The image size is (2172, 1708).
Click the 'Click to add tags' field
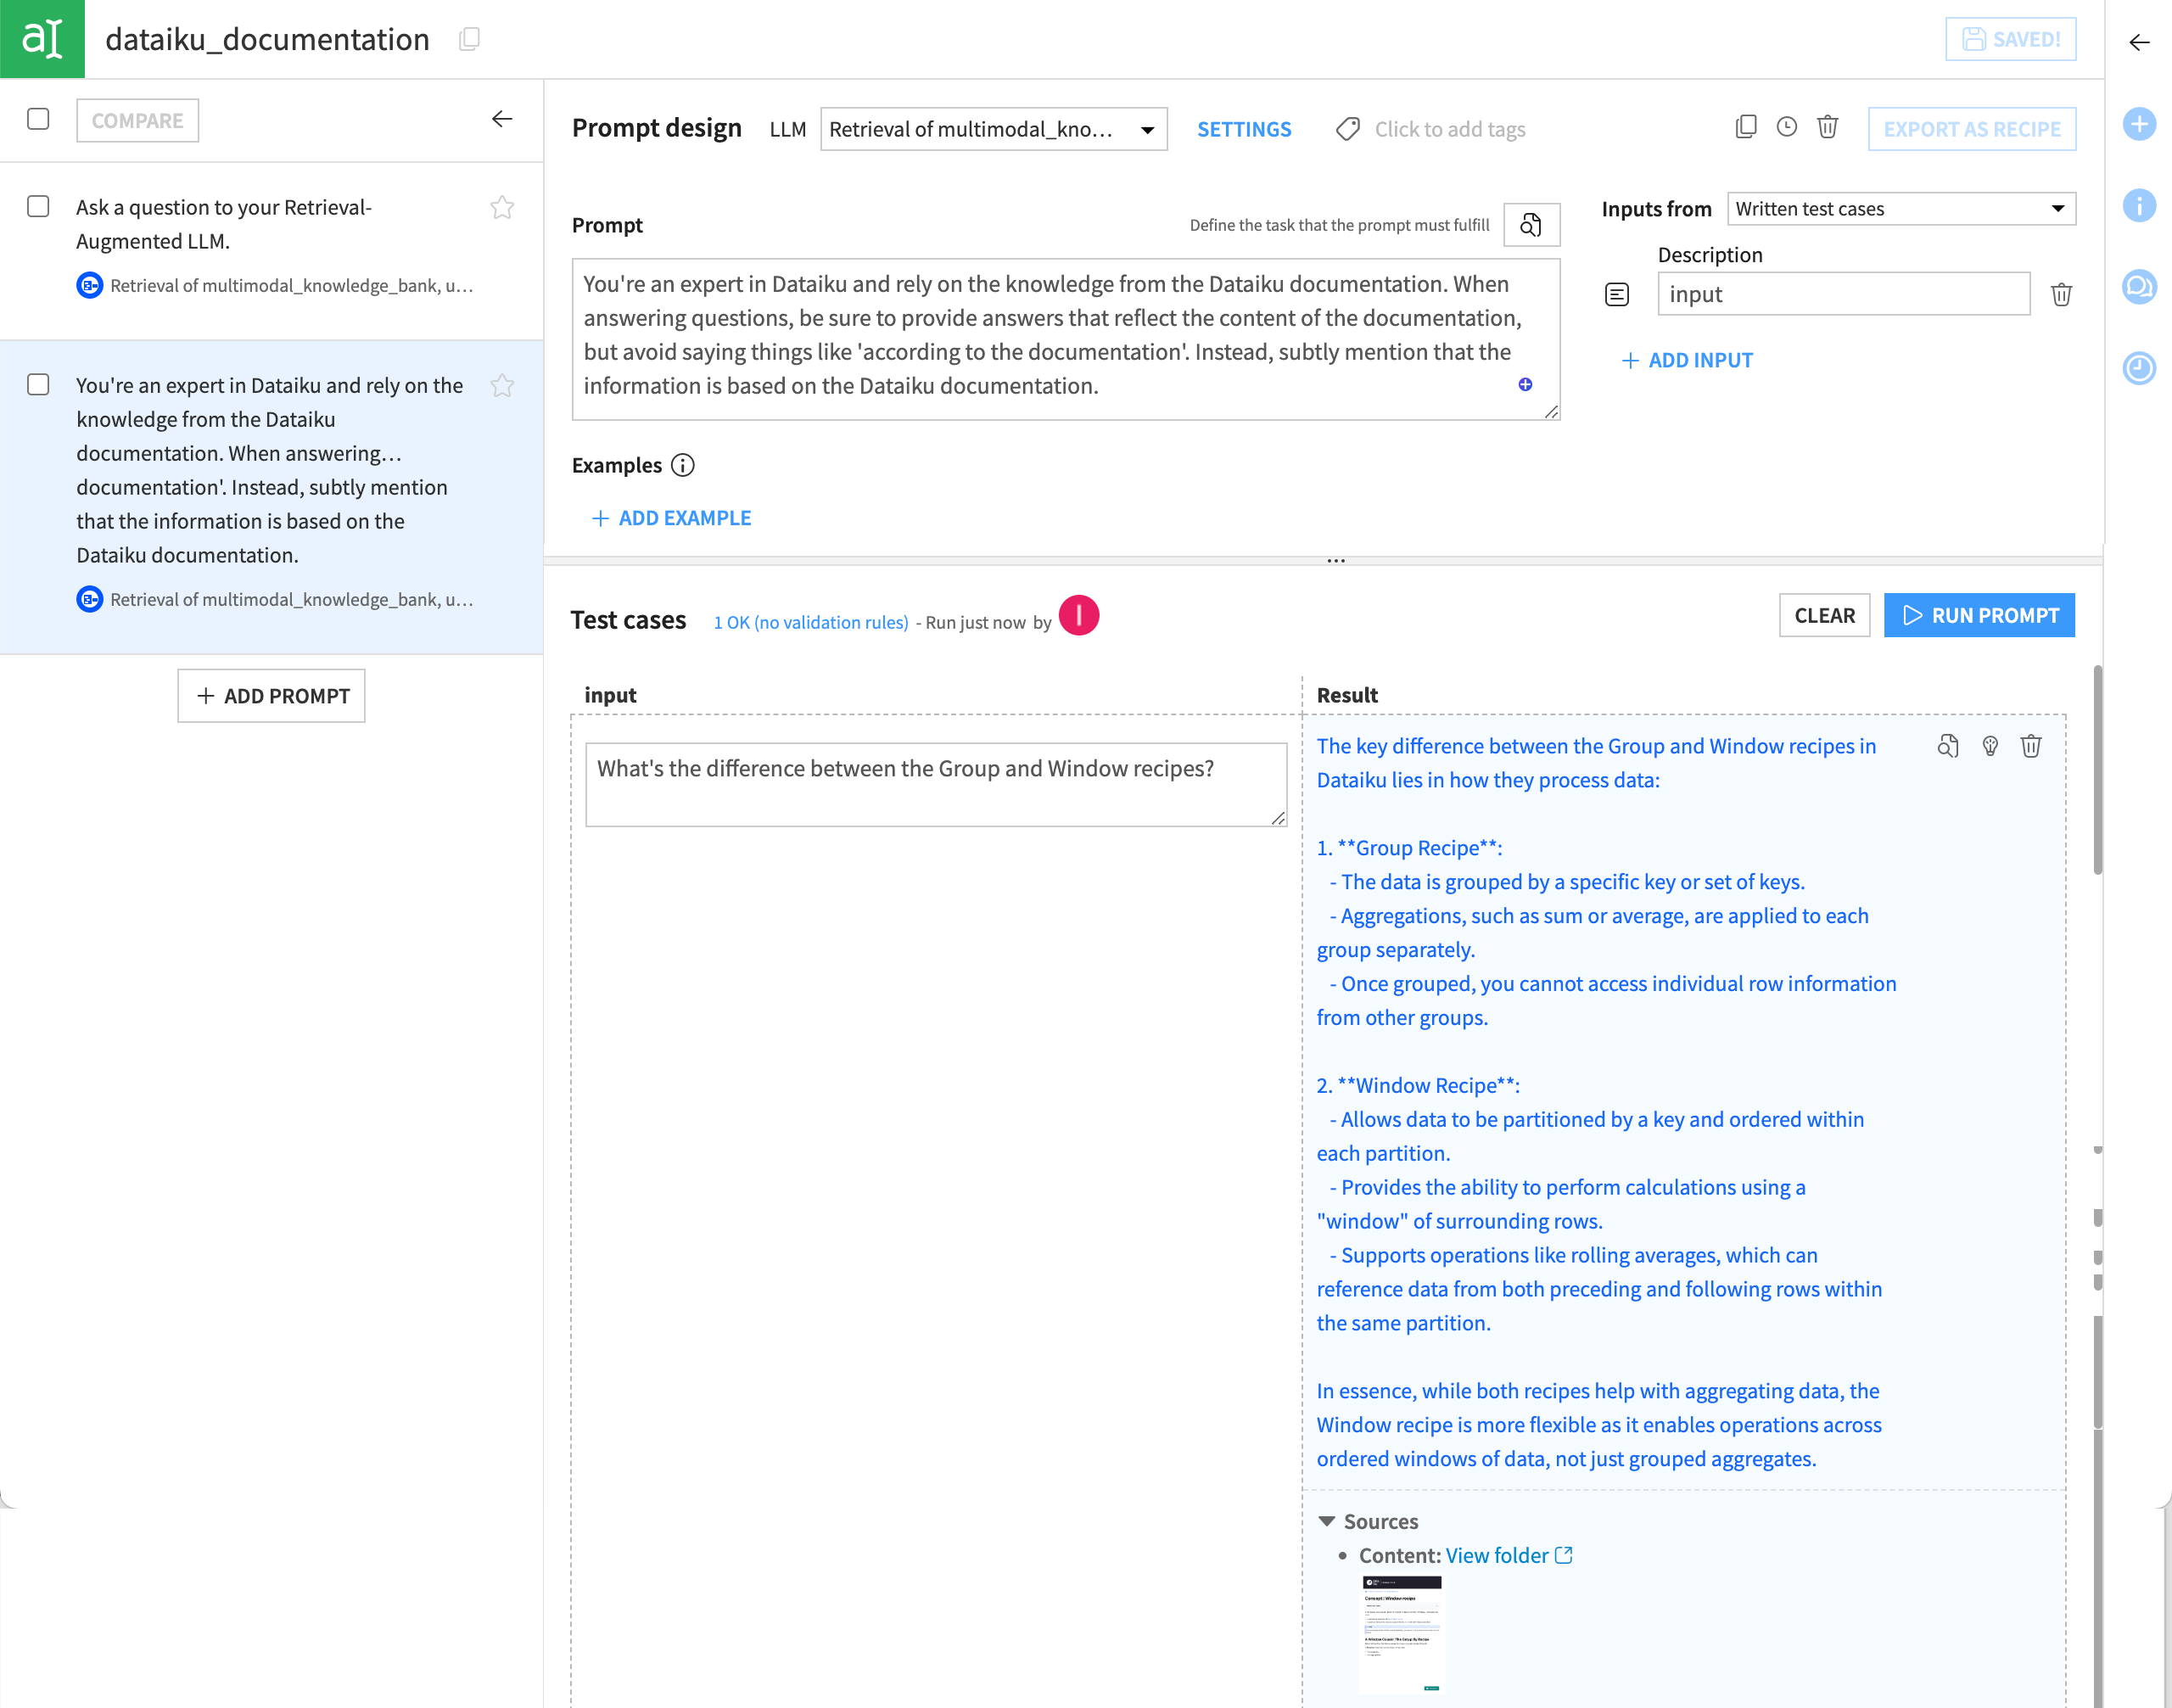[x=1449, y=129]
